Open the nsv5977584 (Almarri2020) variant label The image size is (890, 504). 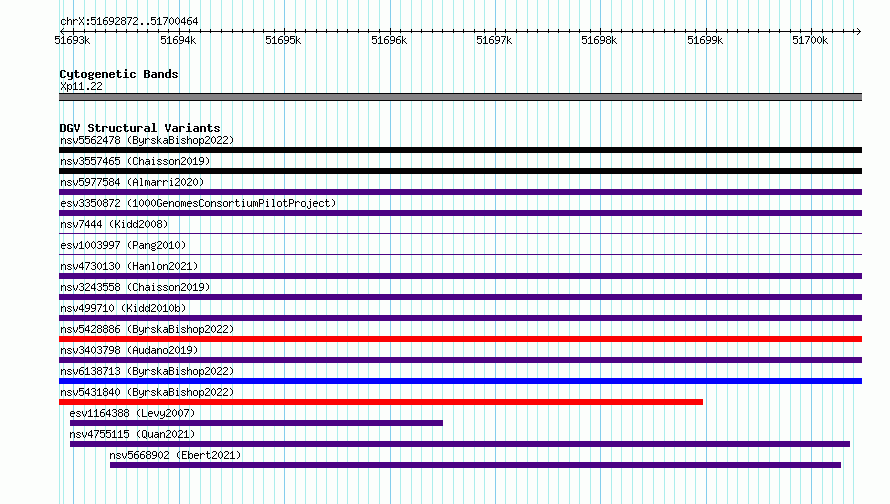tap(132, 182)
